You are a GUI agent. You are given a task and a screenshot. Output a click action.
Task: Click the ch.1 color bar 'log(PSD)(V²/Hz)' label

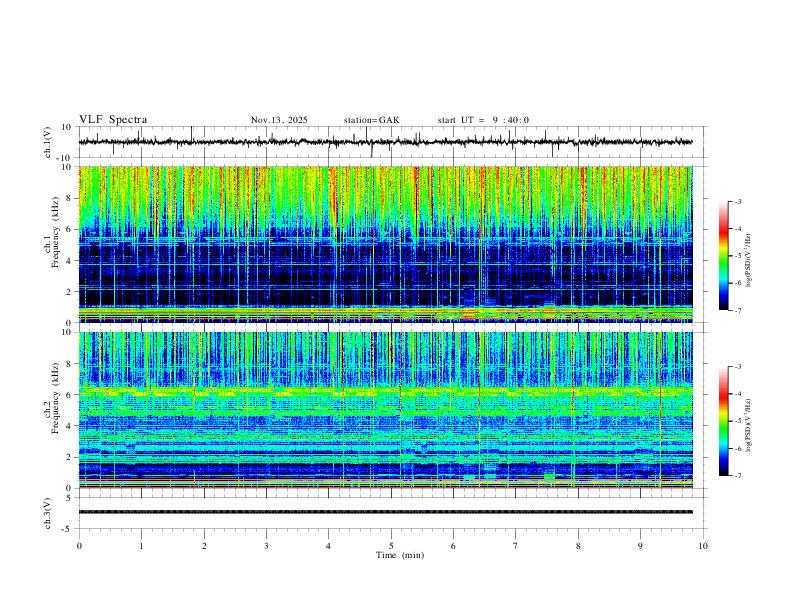coord(748,261)
